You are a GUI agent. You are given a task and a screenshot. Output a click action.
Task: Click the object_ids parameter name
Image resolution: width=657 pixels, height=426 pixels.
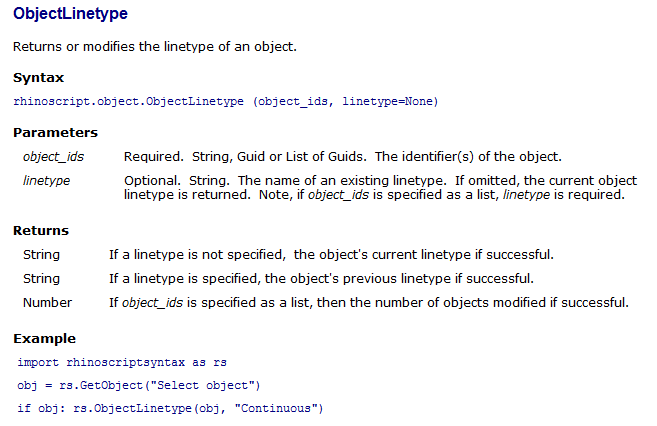[x=53, y=157]
